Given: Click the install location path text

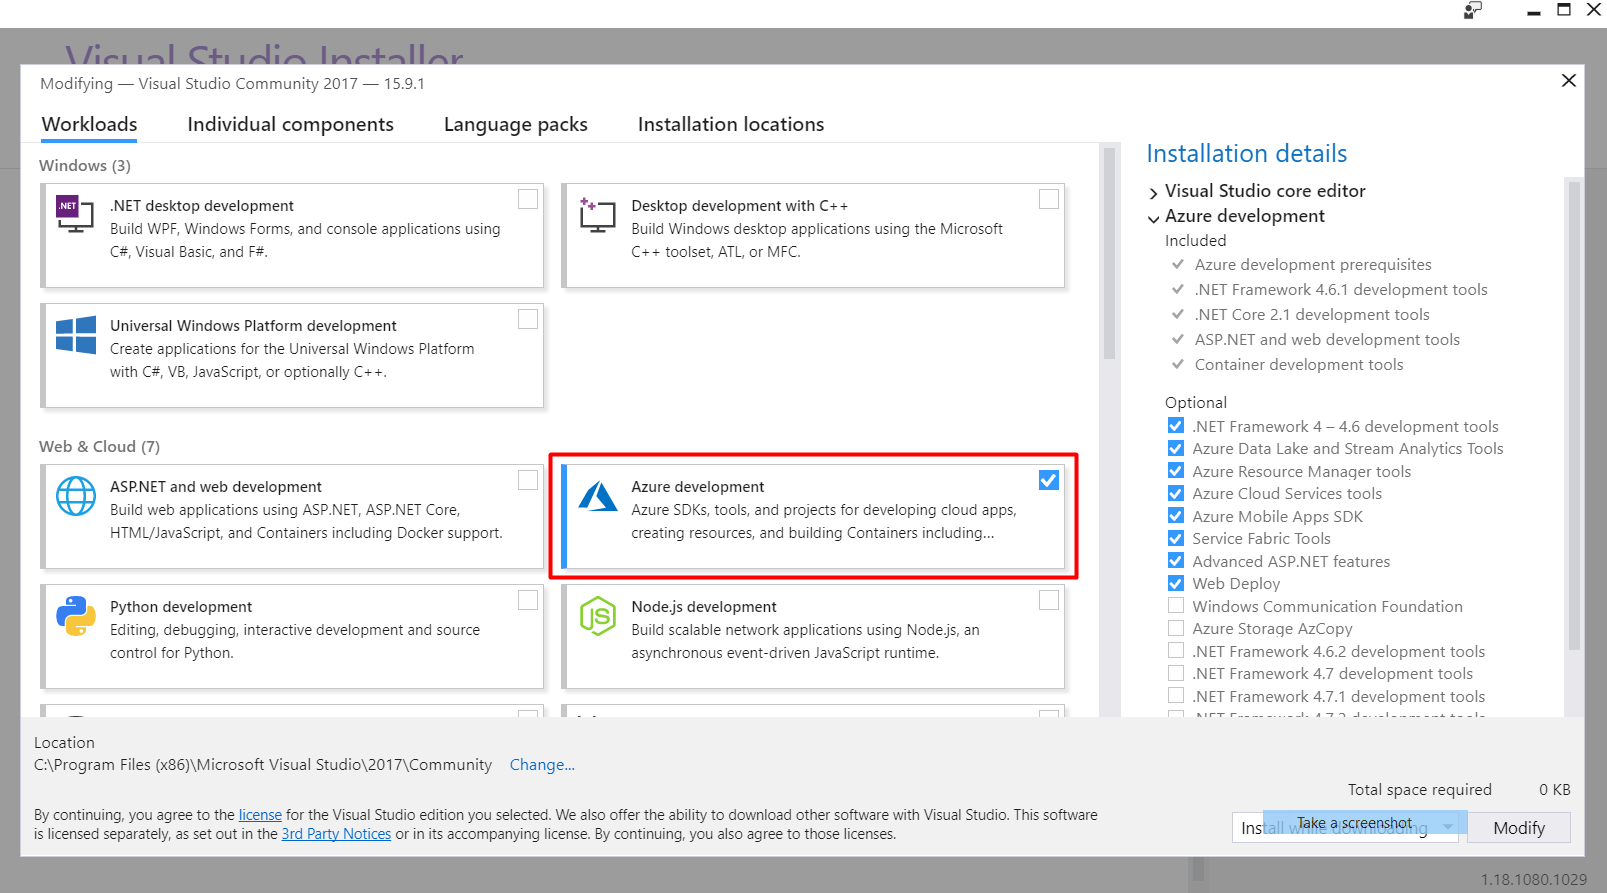Looking at the screenshot, I should coord(263,764).
